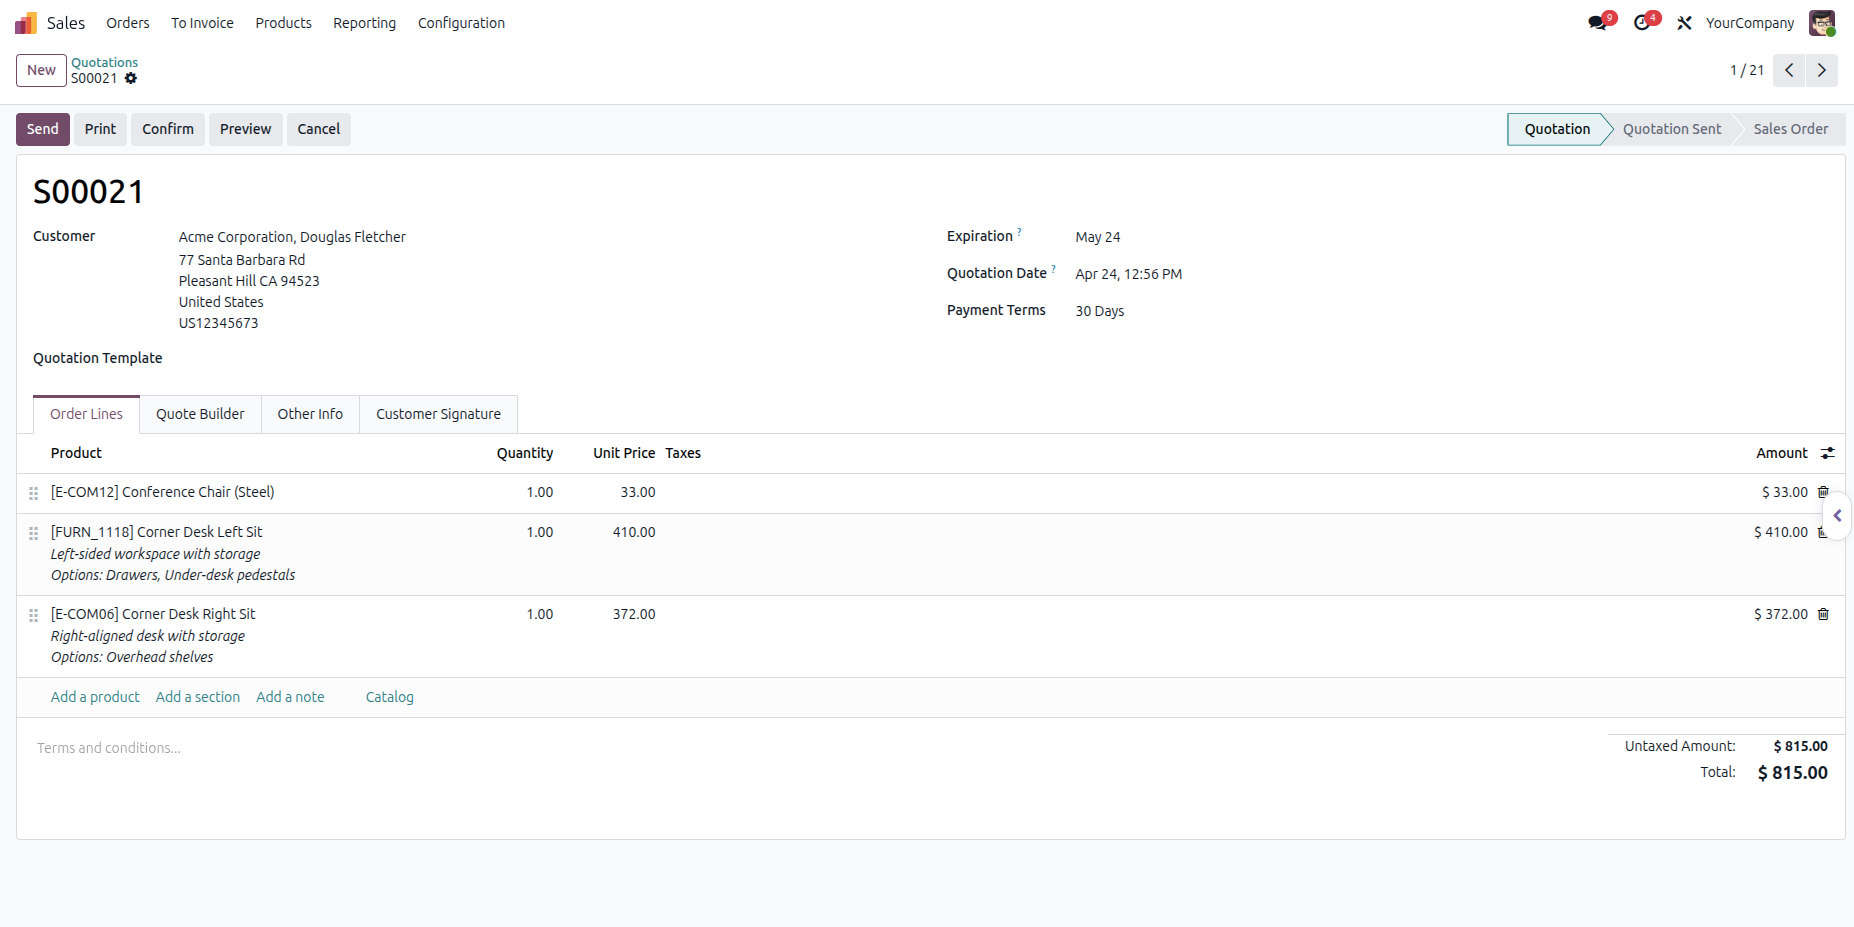Grab the Corner Desk Left Sit drag handle

[x=33, y=533]
